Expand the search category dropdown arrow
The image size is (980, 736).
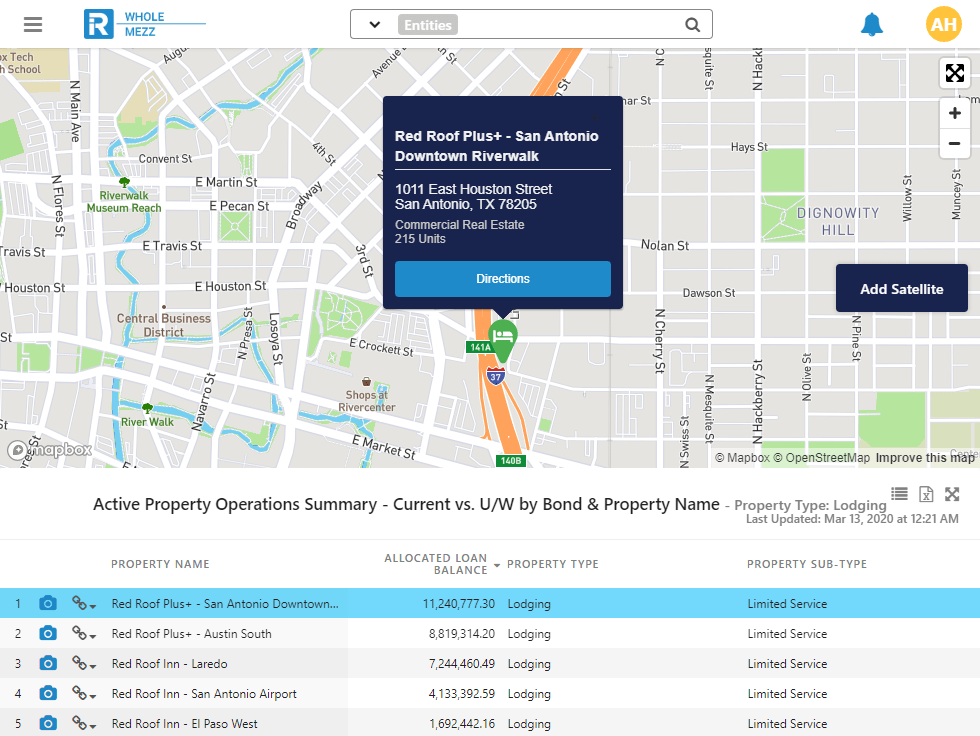pos(374,25)
